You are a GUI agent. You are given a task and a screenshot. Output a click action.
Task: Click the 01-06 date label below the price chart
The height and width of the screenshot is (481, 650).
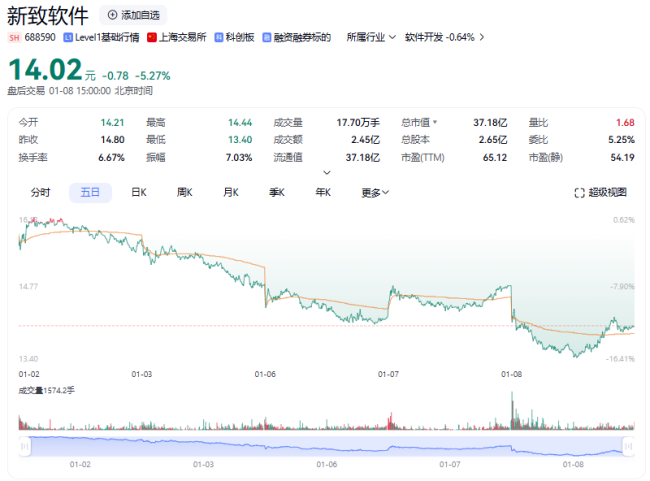tap(265, 374)
